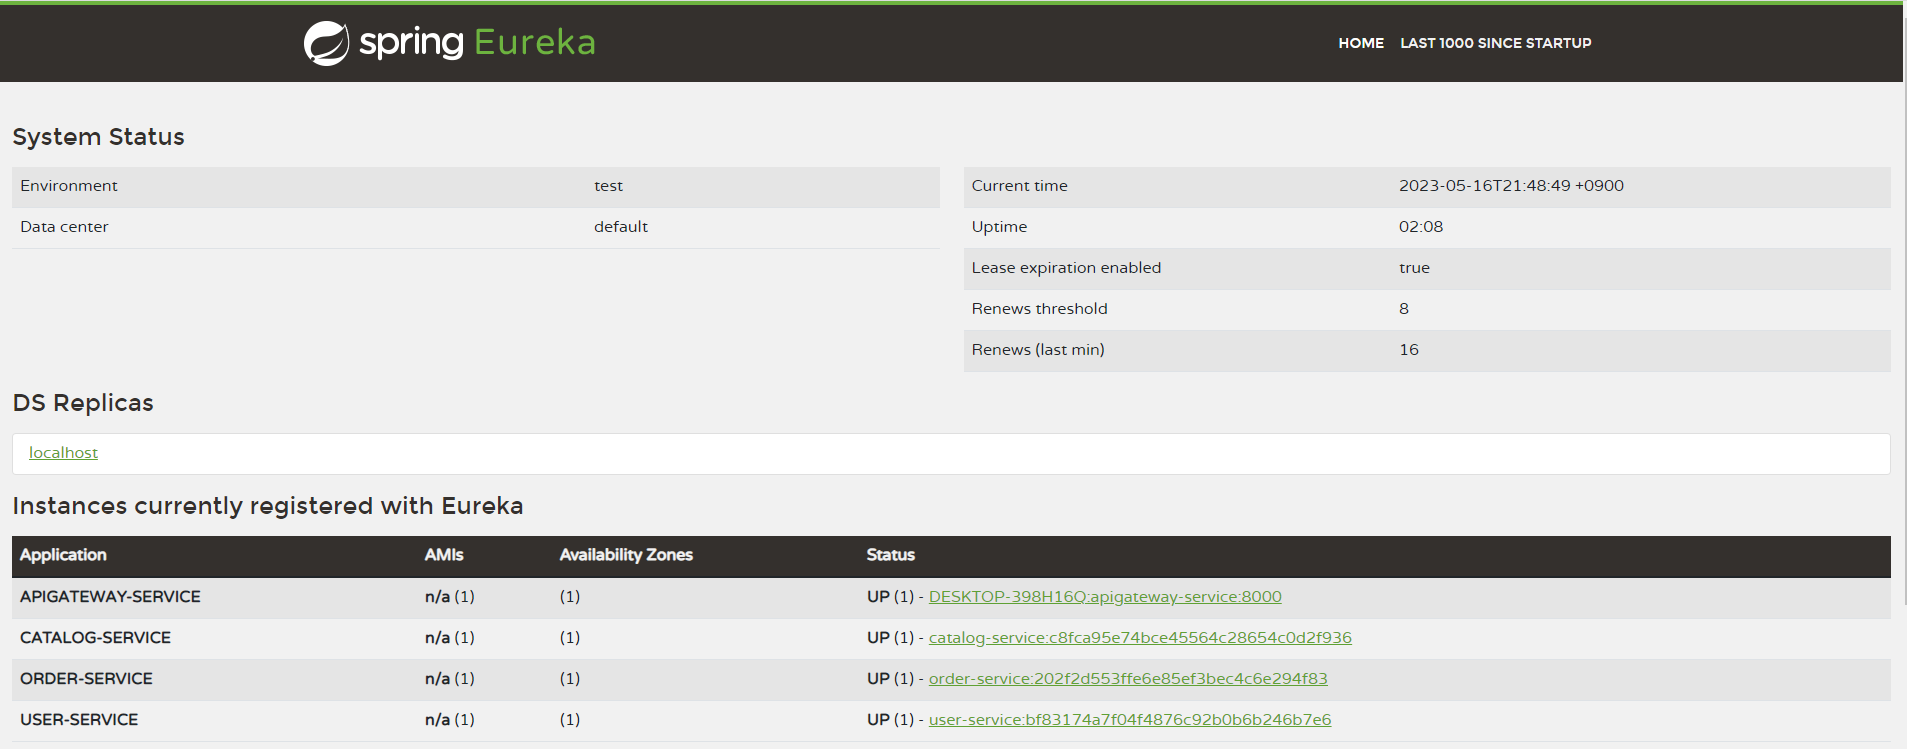The width and height of the screenshot is (1907, 749).
Task: Open DESKTOP-398H16Q:apigateway-service:8000 instance link
Action: tap(1105, 597)
